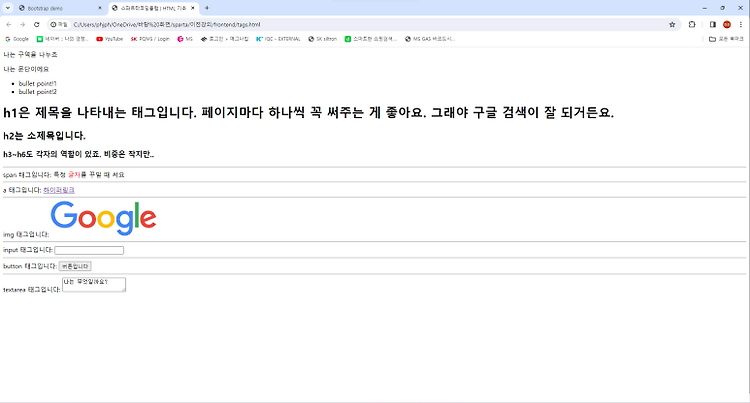
Task: Open the YouTube bookmark
Action: 110,39
